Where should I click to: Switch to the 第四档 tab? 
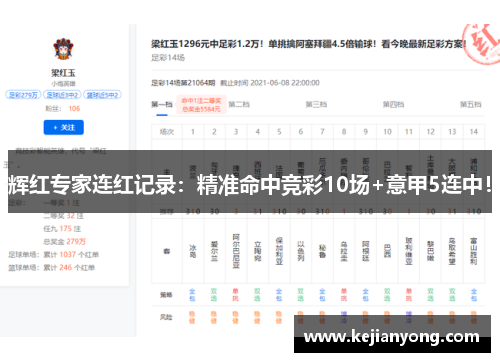[x=393, y=104]
